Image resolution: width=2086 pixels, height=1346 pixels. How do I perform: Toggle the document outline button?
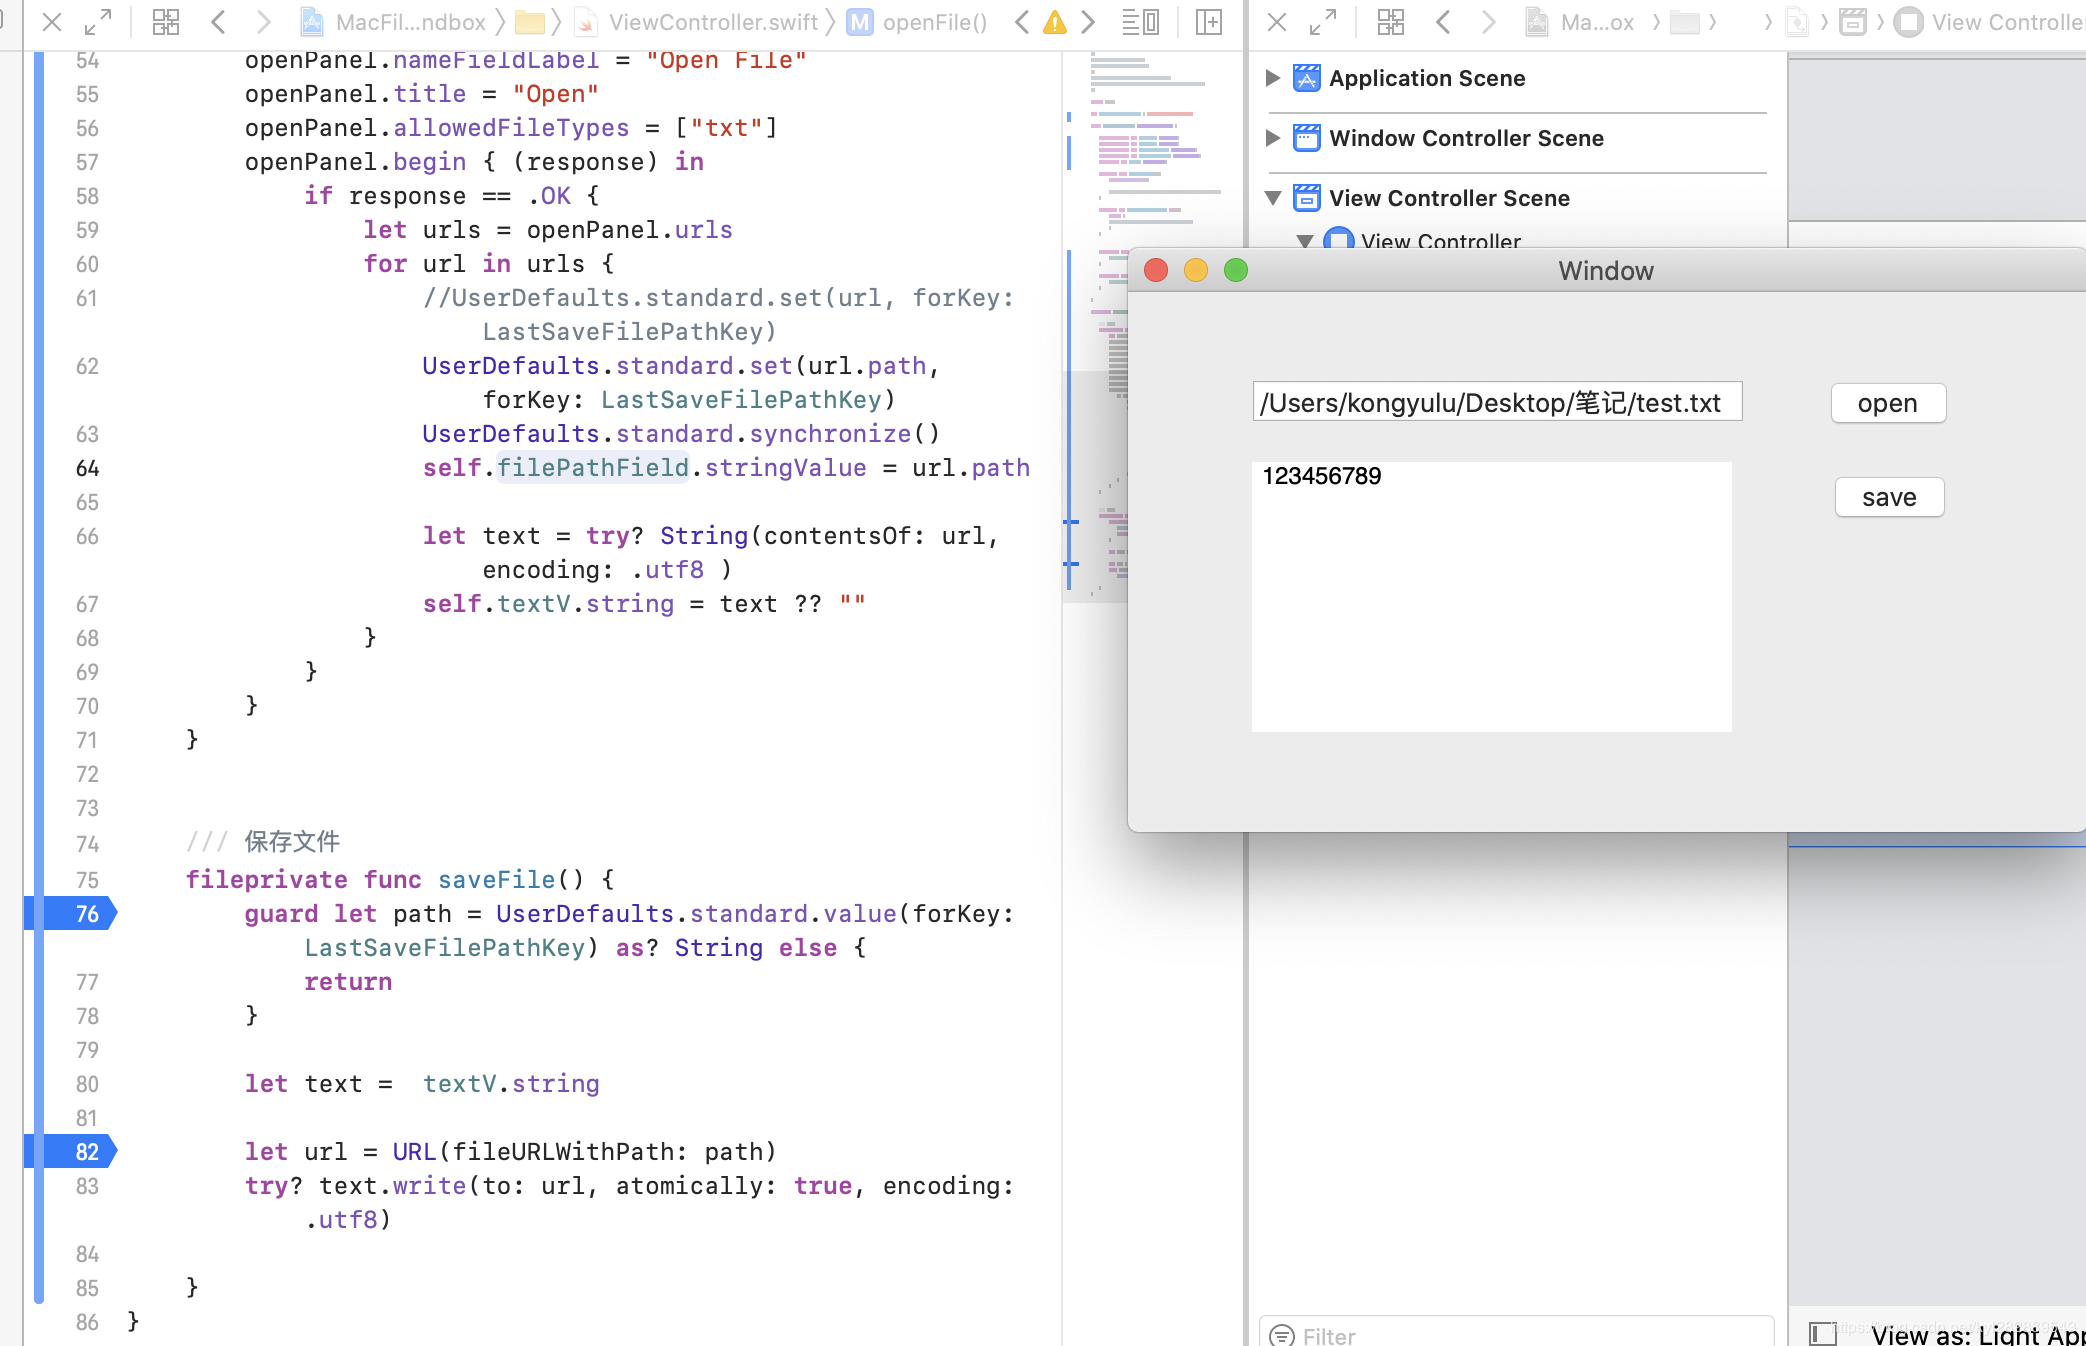click(x=1822, y=1333)
